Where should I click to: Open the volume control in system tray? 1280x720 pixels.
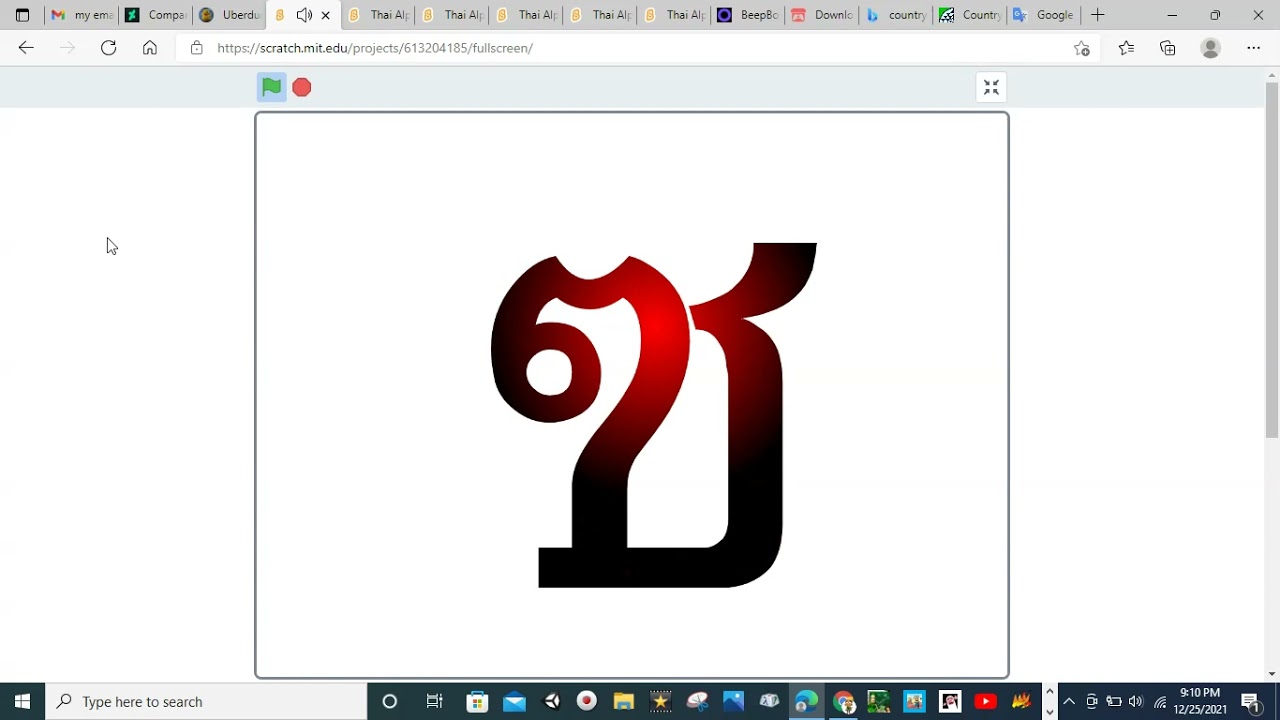[1136, 701]
